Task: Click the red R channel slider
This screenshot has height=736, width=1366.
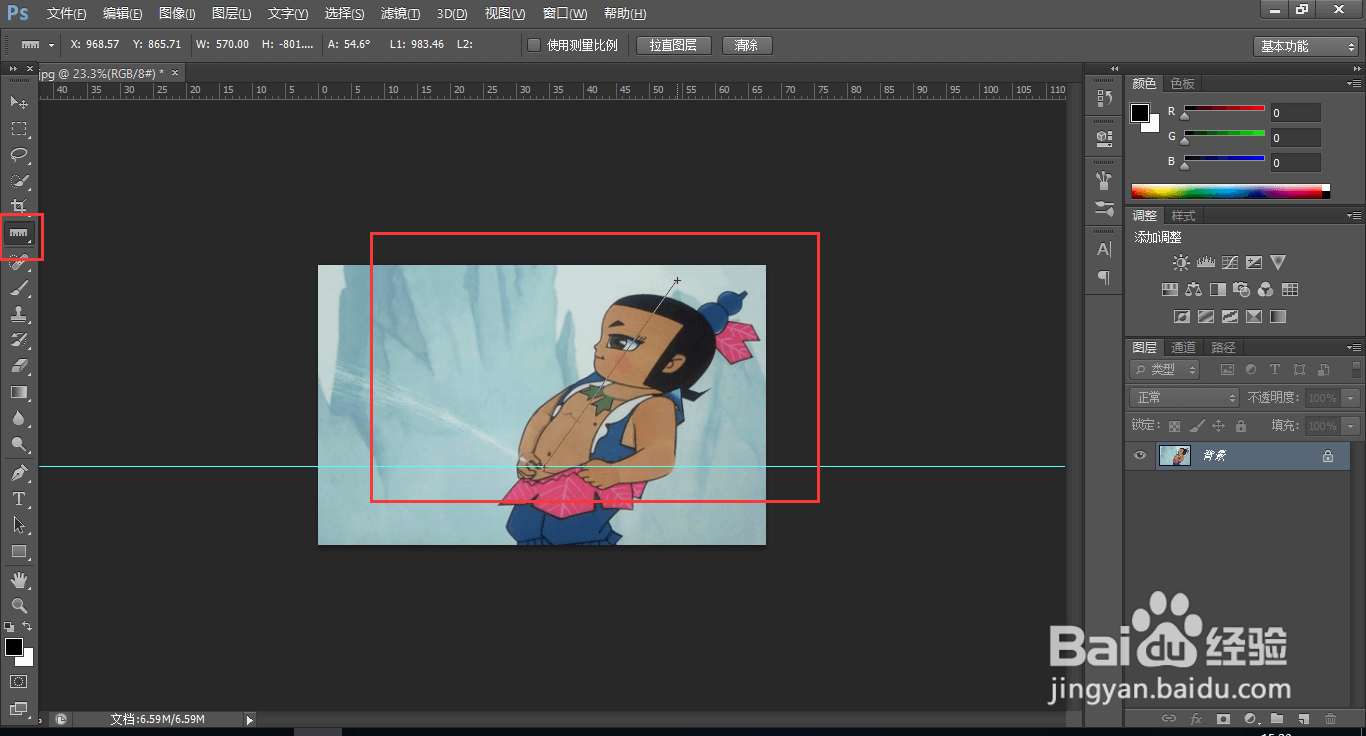Action: (x=1224, y=109)
